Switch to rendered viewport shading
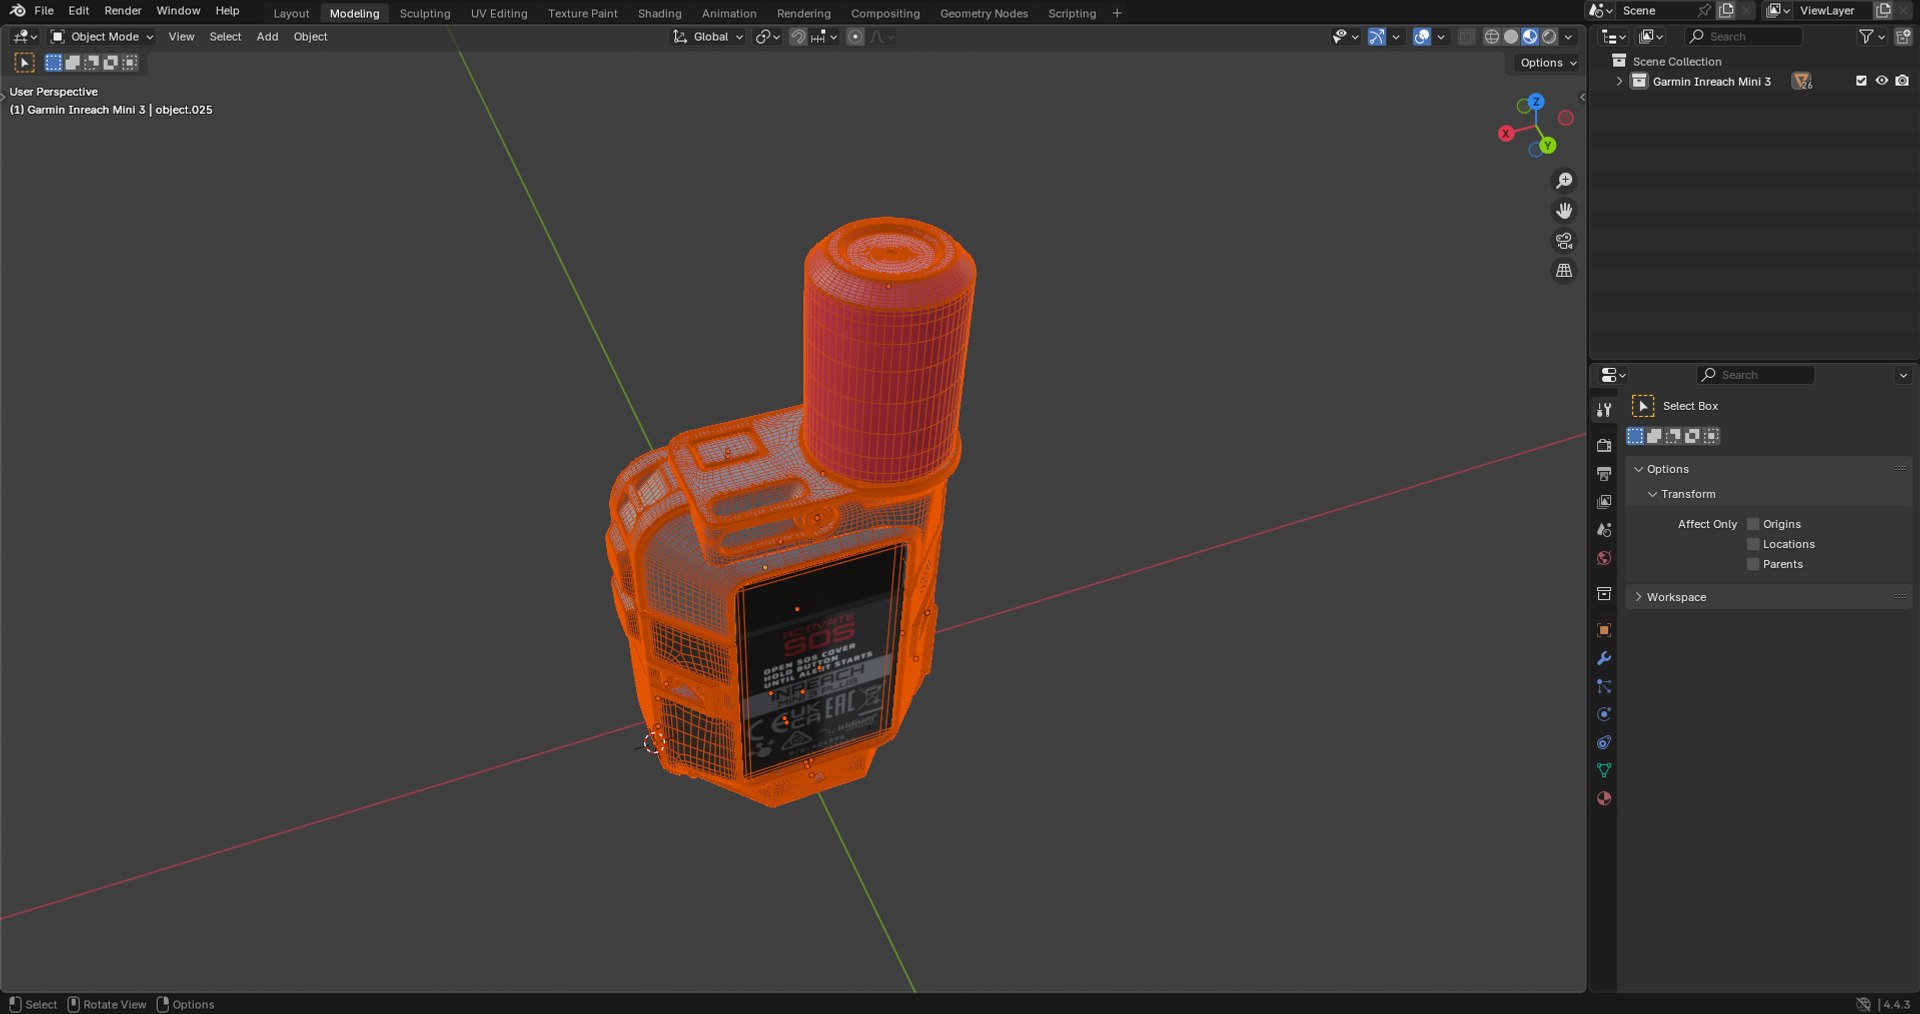The height and width of the screenshot is (1014, 1920). (1549, 37)
